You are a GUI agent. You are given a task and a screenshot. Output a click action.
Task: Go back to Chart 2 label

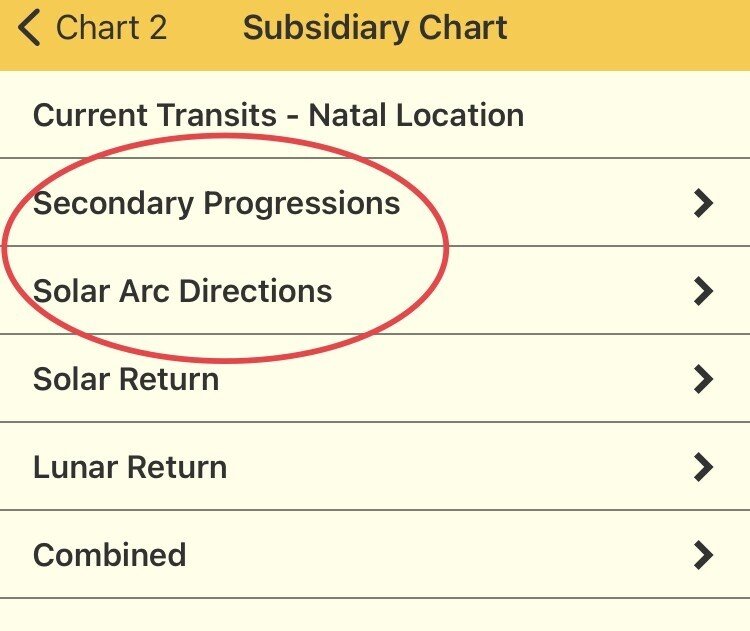(x=111, y=28)
